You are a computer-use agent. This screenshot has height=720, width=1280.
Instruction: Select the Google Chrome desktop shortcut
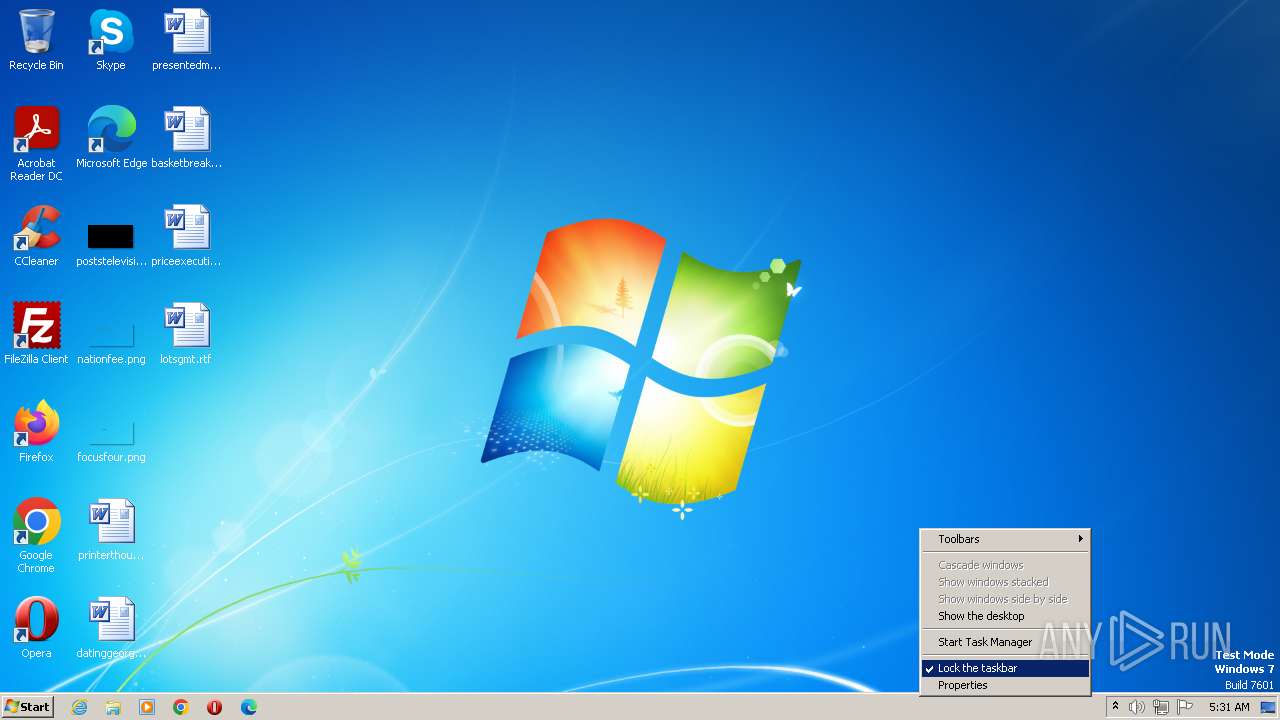coord(36,536)
